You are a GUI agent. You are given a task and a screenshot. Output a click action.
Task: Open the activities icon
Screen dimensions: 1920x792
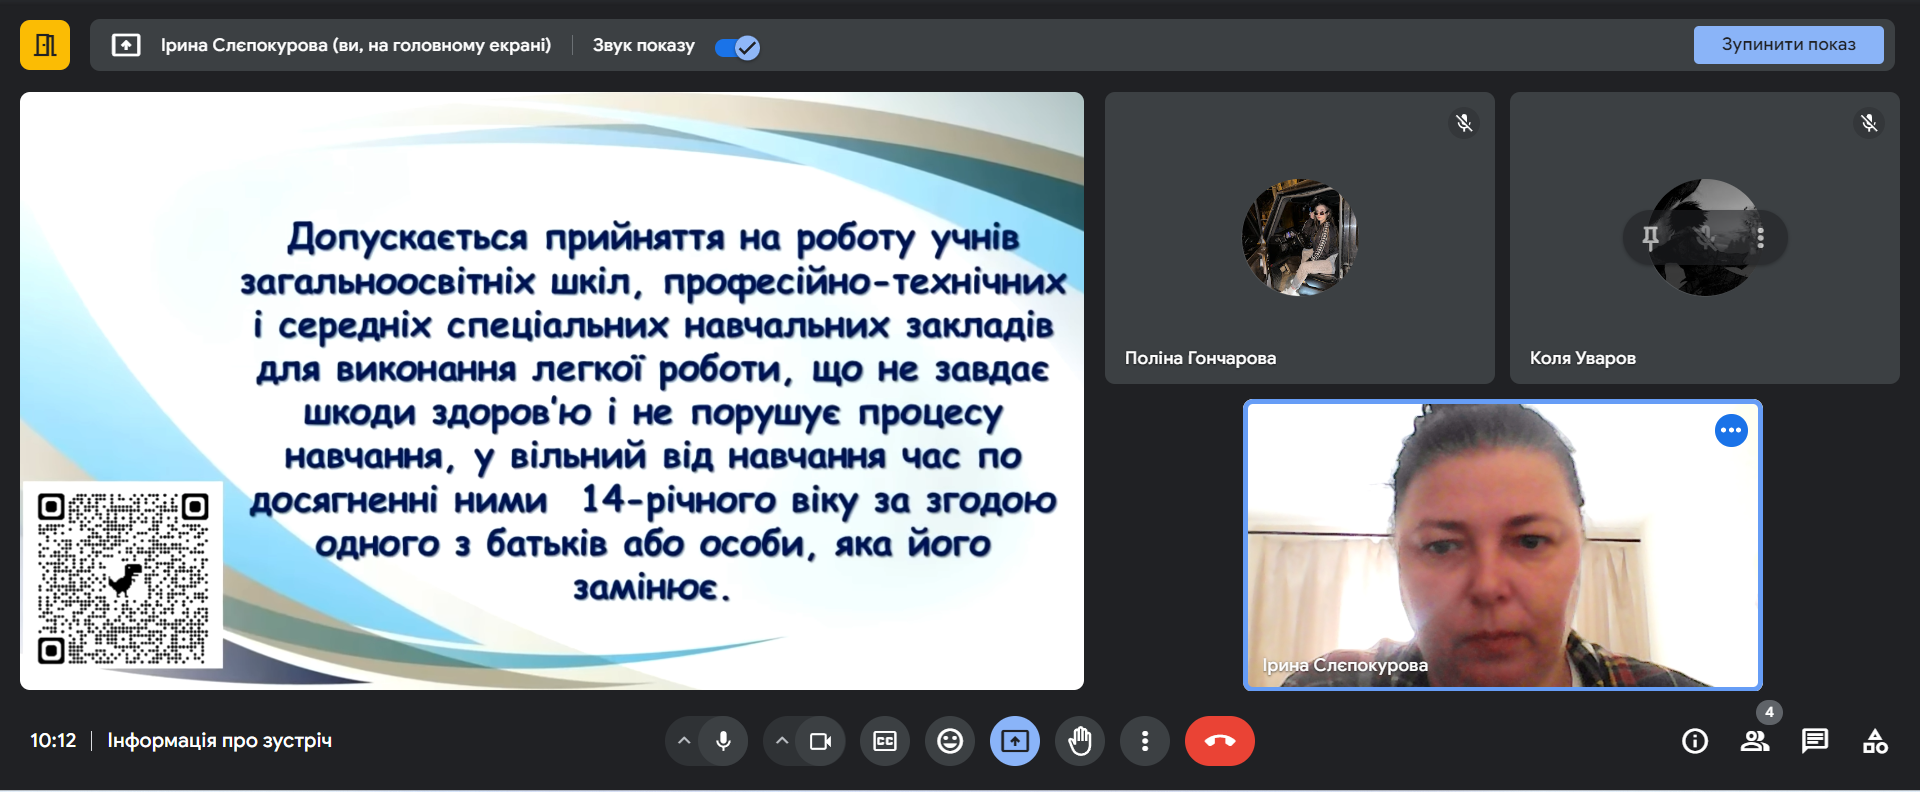coord(1875,741)
